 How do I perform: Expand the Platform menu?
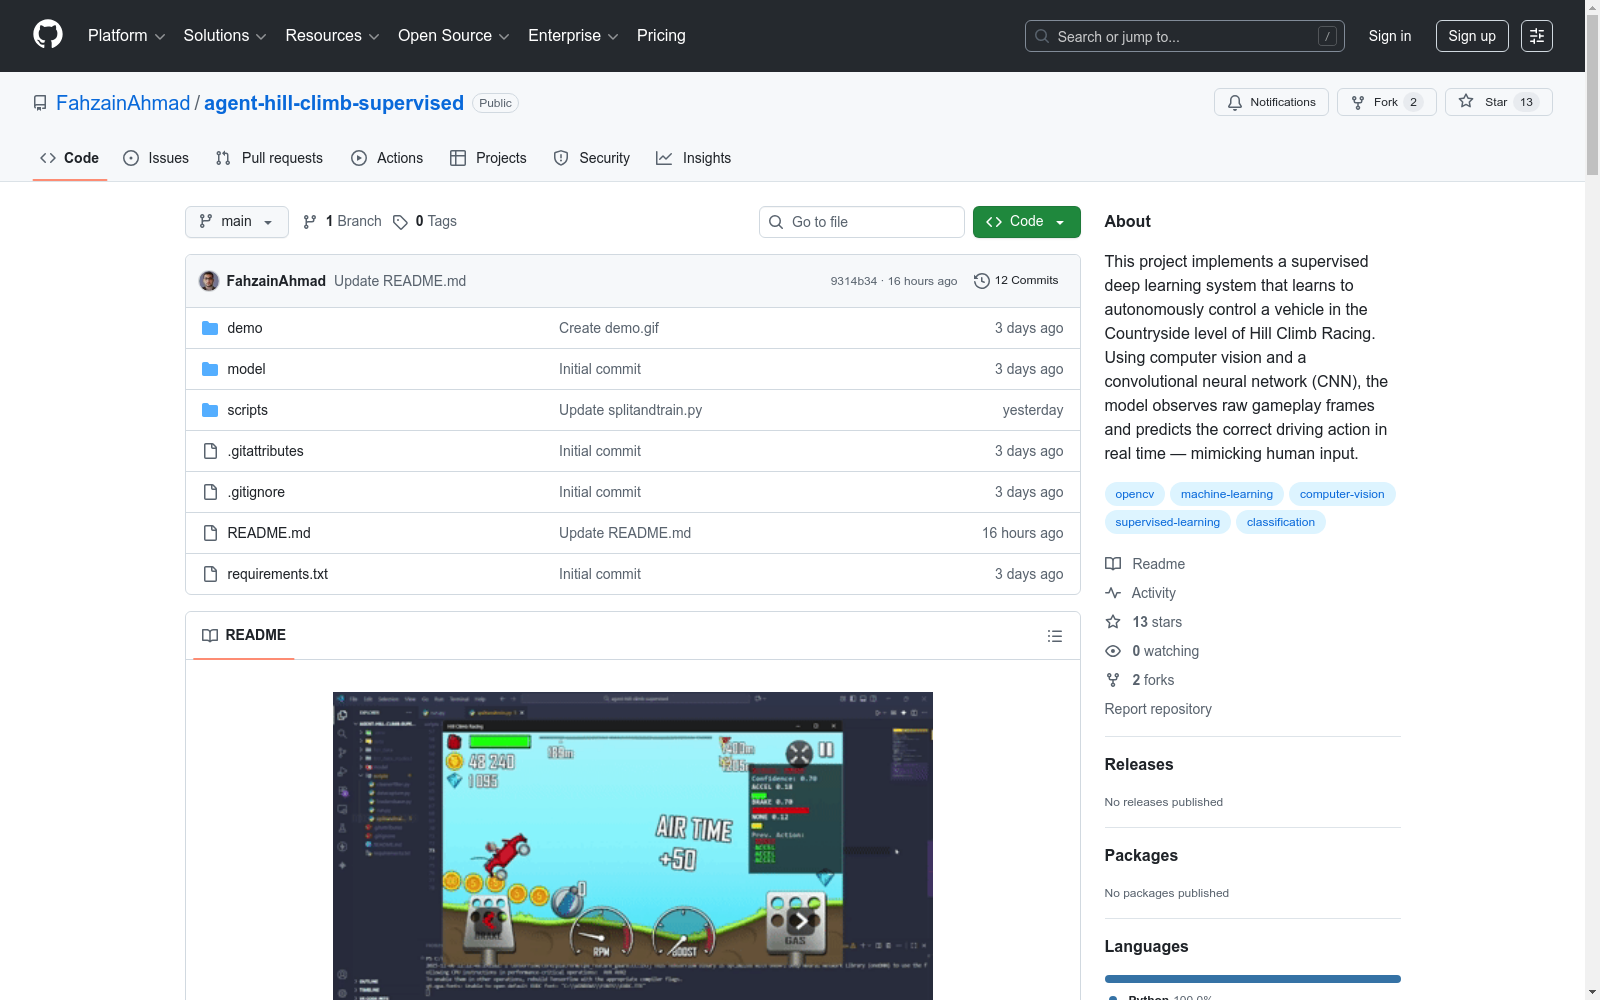coord(126,36)
